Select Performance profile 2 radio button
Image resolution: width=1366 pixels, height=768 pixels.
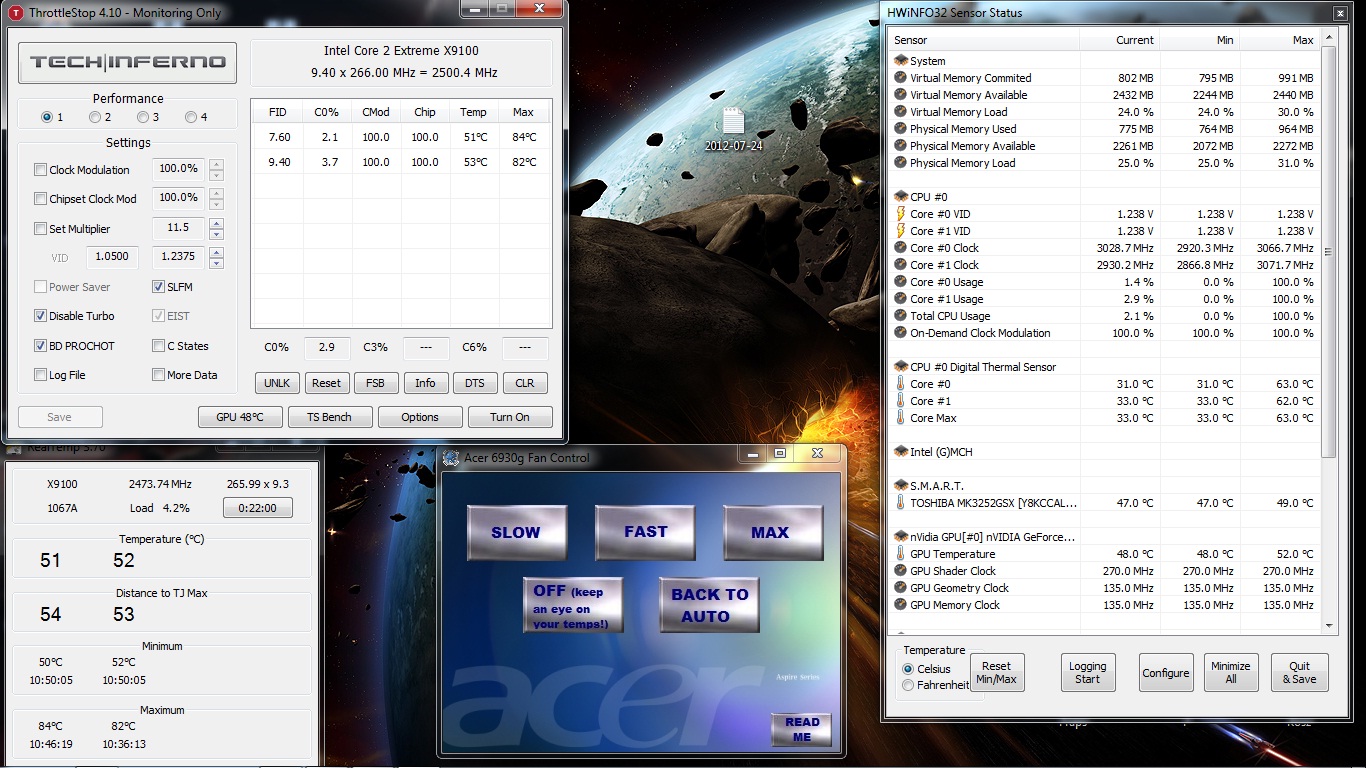95,117
